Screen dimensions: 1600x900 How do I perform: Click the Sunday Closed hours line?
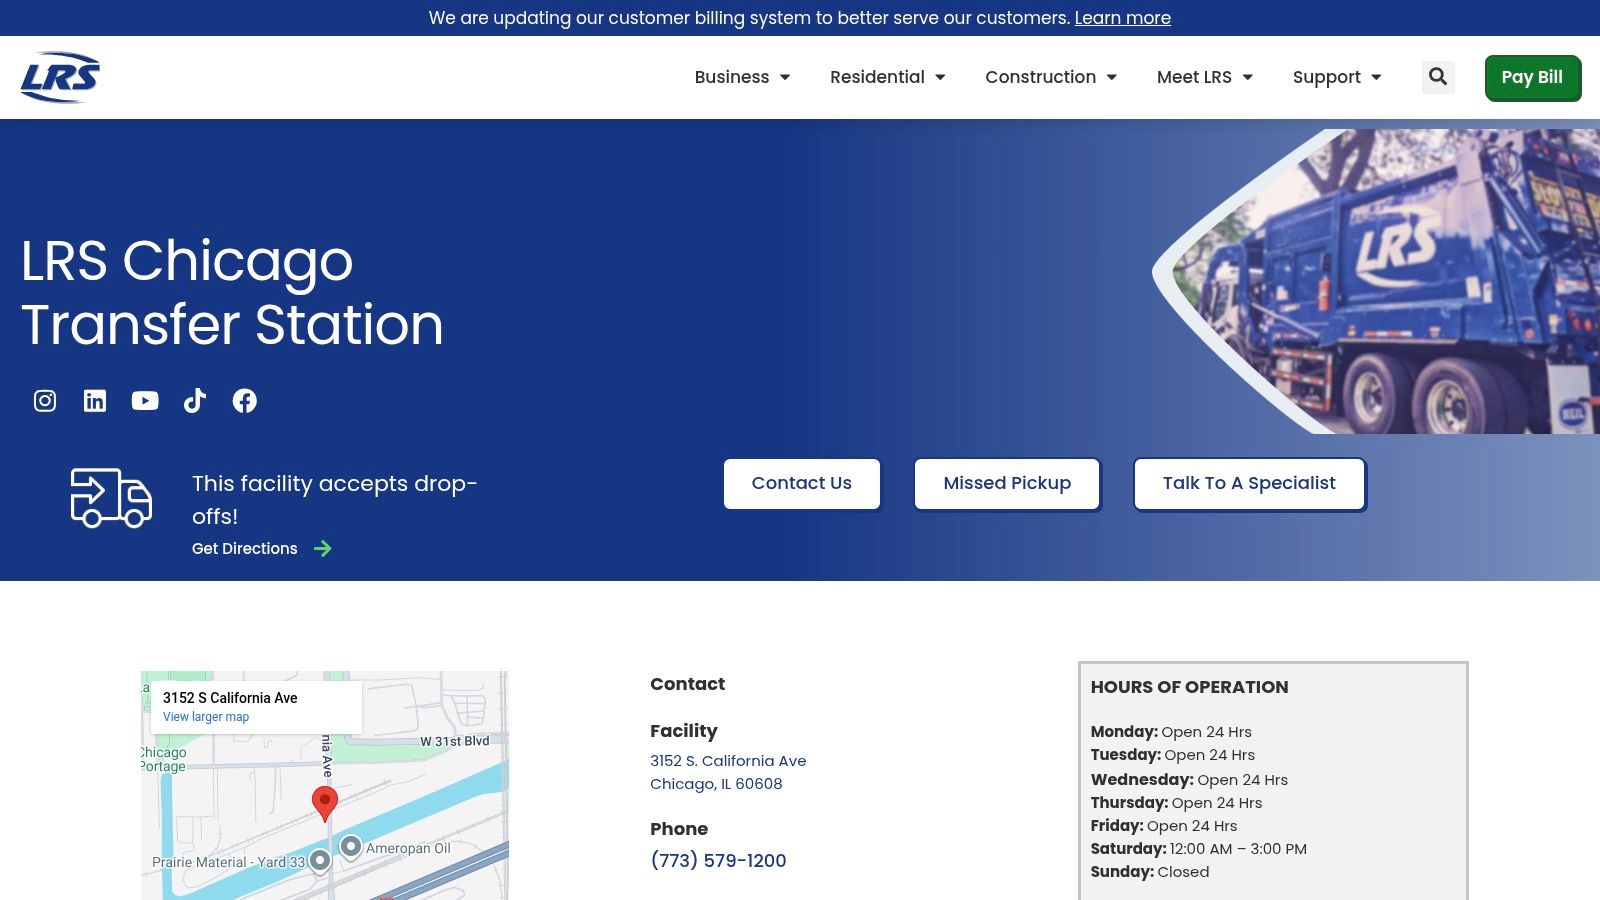[1150, 872]
